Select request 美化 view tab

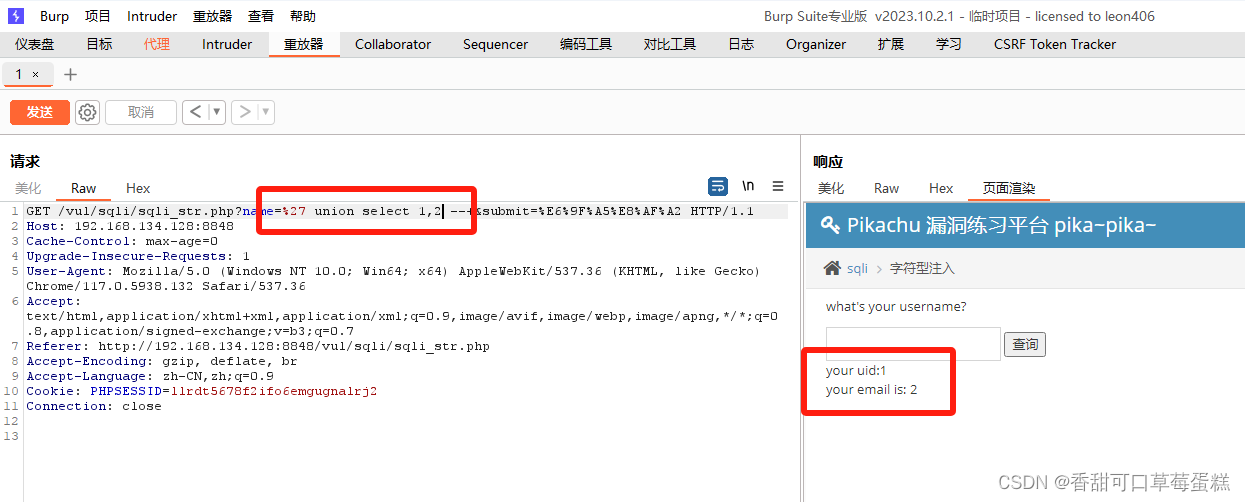click(x=28, y=188)
